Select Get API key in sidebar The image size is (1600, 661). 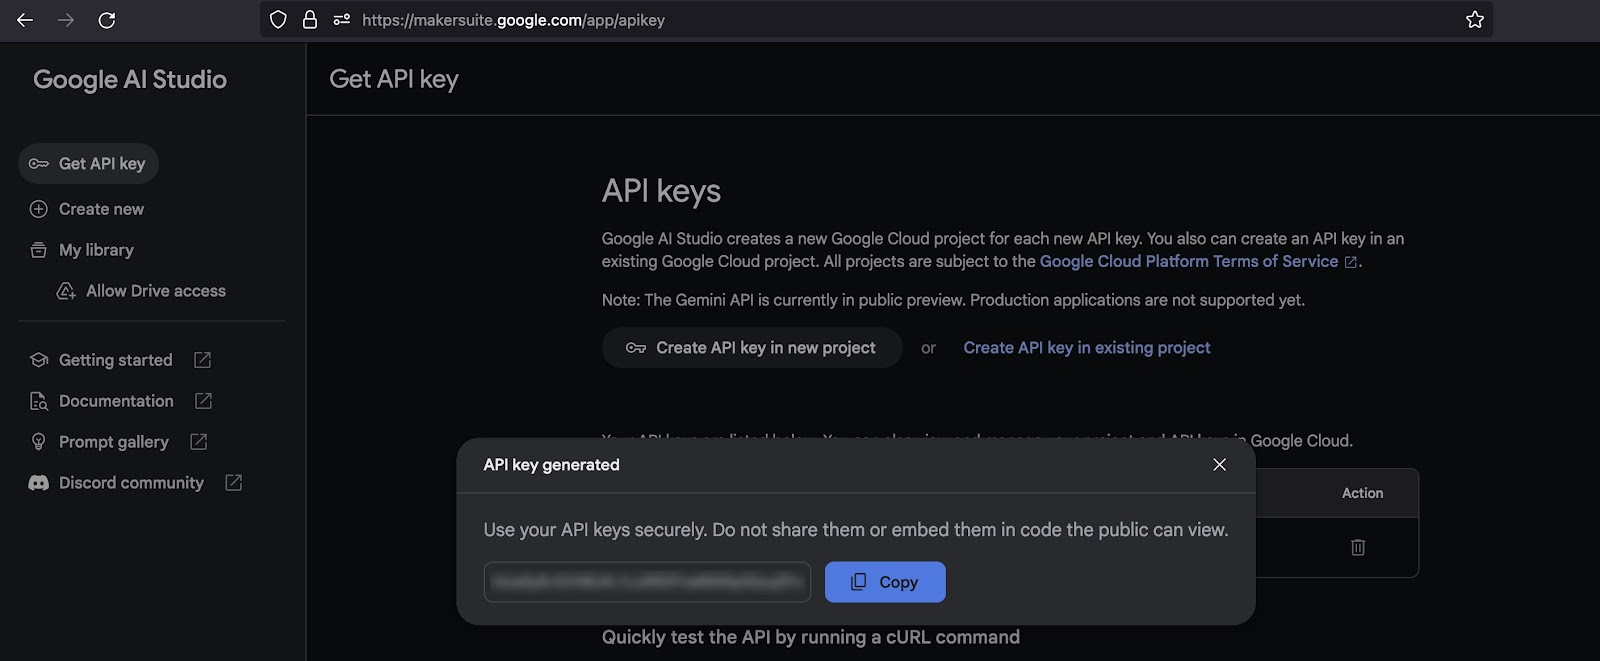tap(89, 164)
